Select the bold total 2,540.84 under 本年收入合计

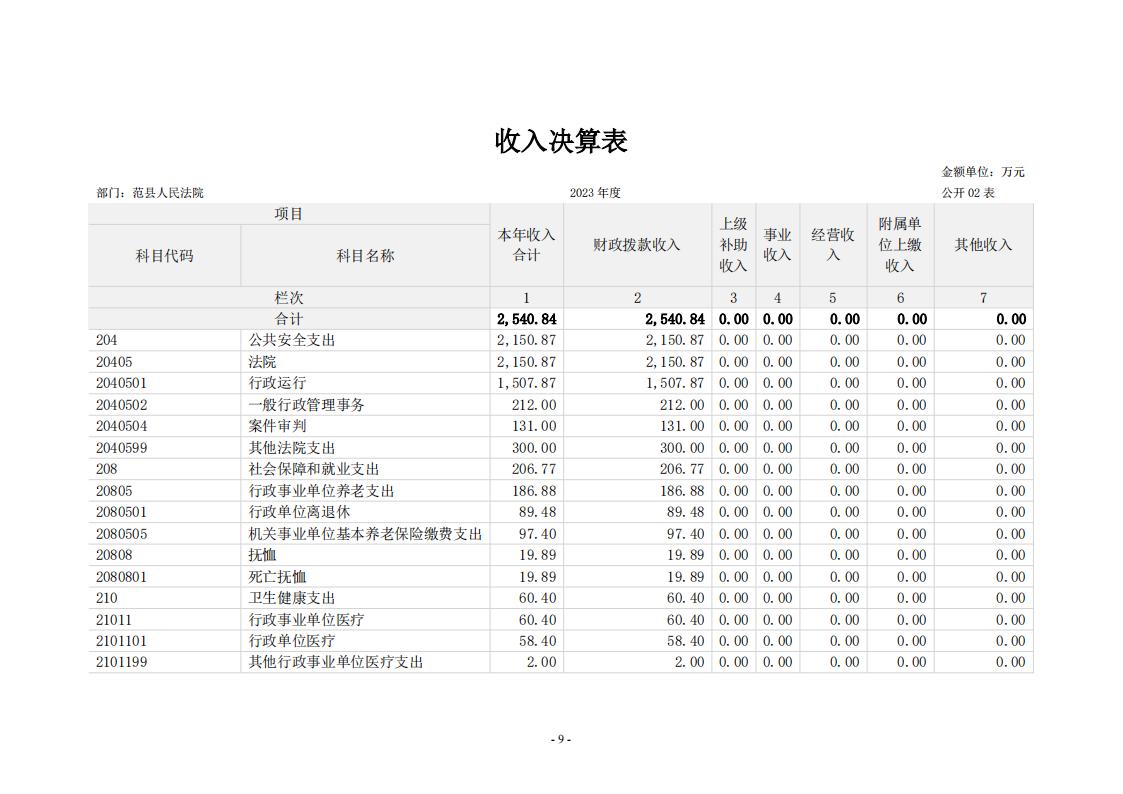tap(526, 319)
